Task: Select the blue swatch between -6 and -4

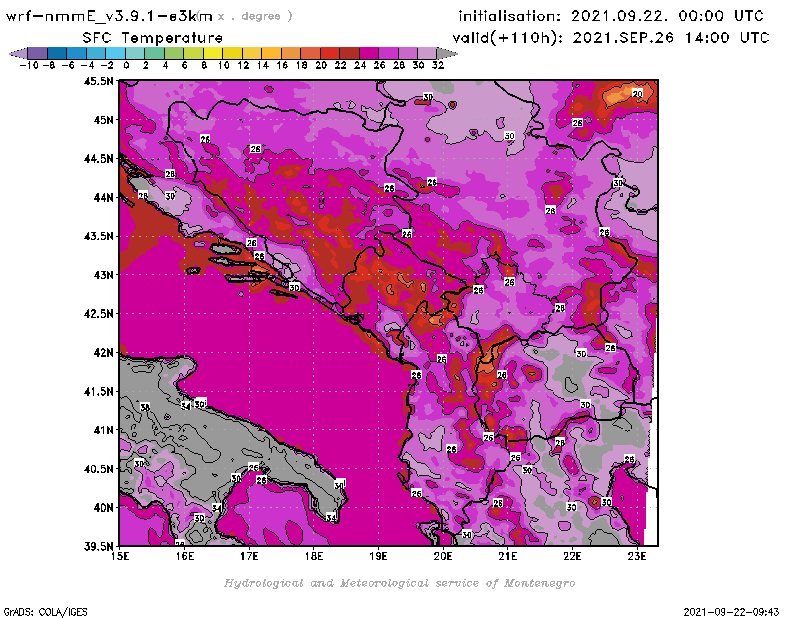Action: point(76,53)
